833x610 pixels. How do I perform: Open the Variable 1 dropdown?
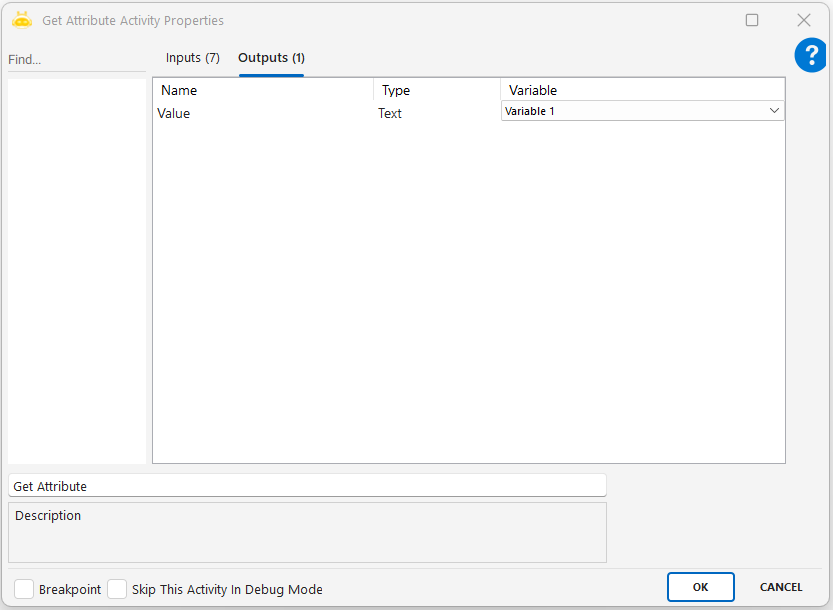[640, 111]
